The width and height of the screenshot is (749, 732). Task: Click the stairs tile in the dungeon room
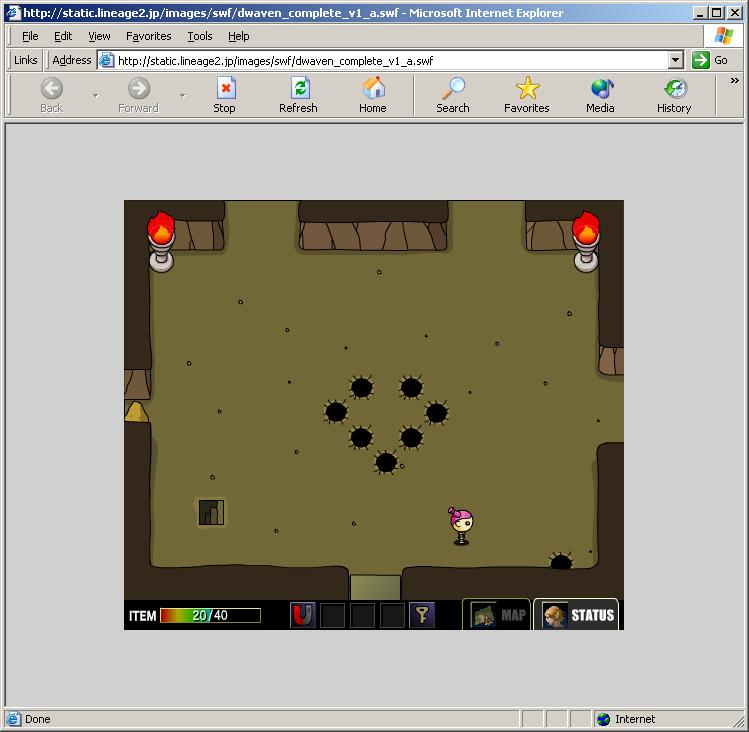pos(211,512)
